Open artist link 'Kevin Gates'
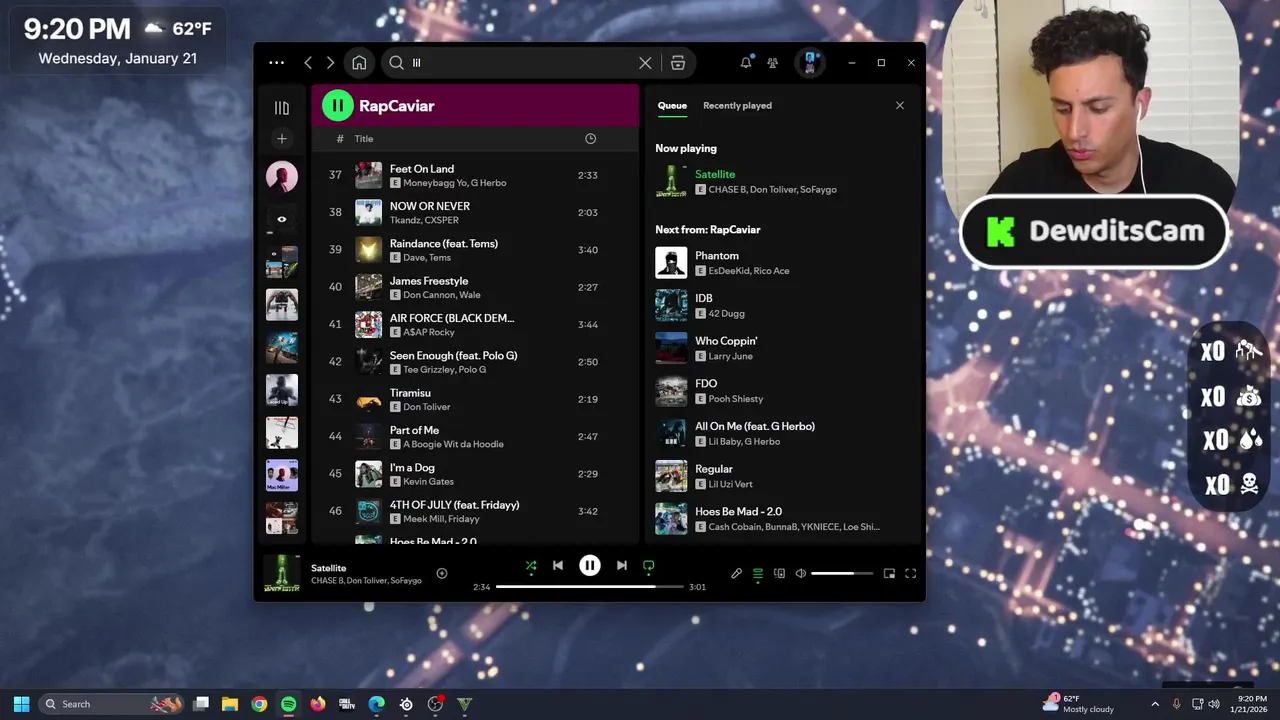Screen dimensions: 1280x720 click(428, 482)
